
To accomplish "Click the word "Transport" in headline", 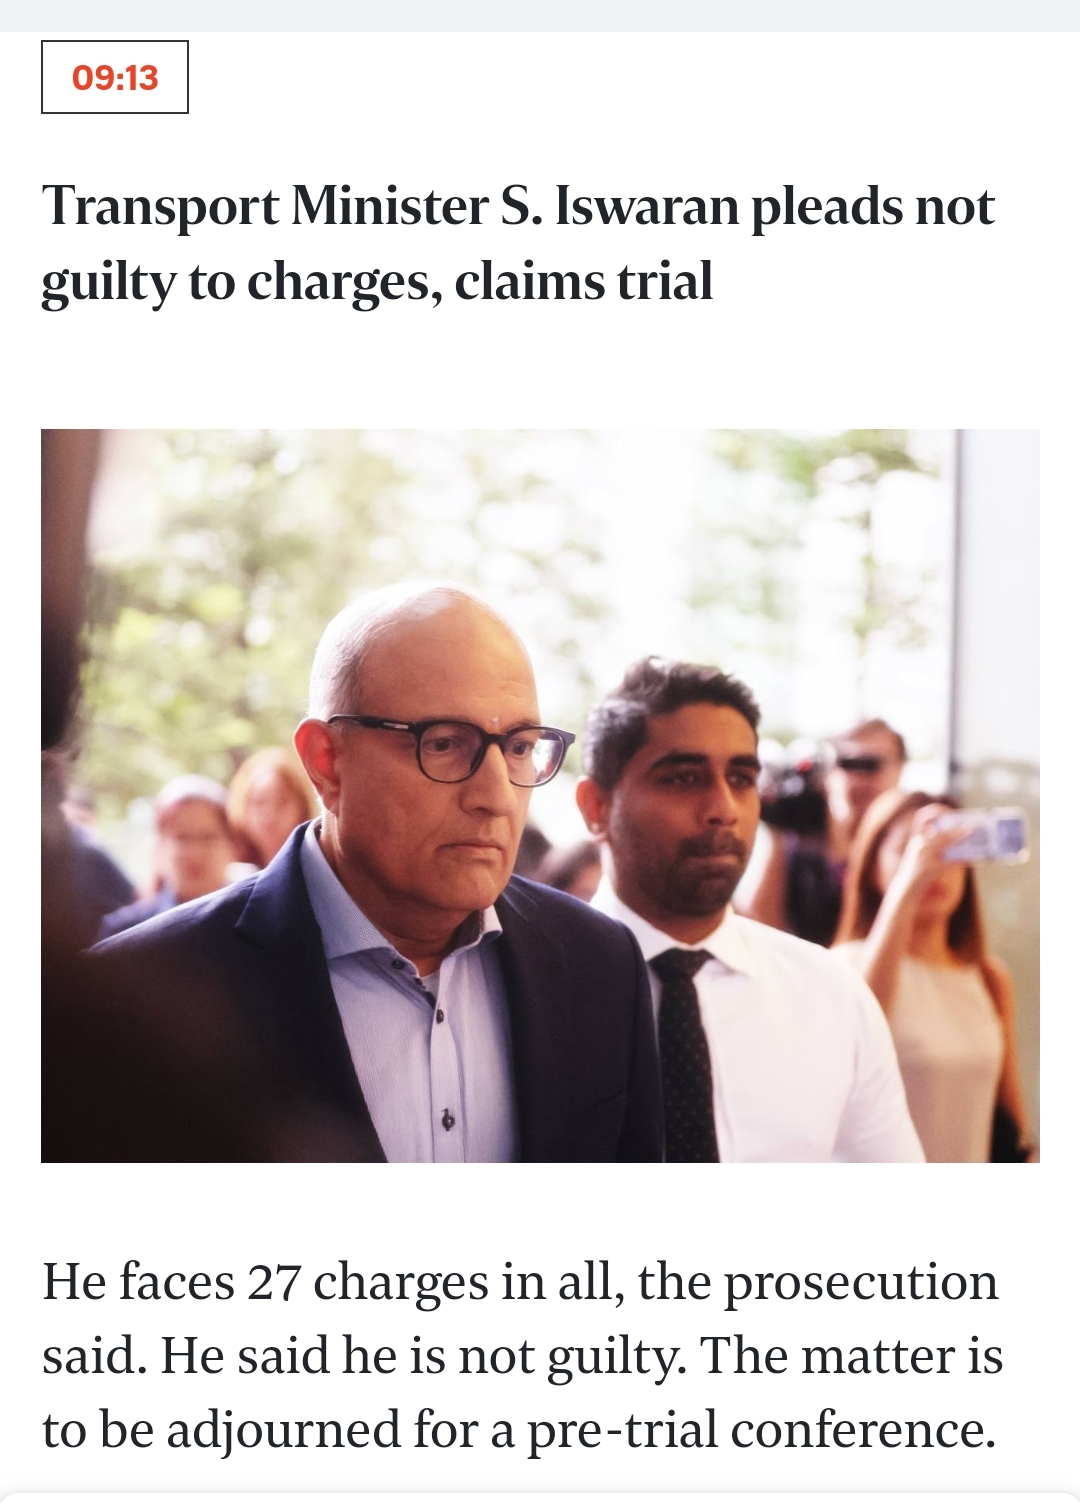I will pyautogui.click(x=160, y=207).
